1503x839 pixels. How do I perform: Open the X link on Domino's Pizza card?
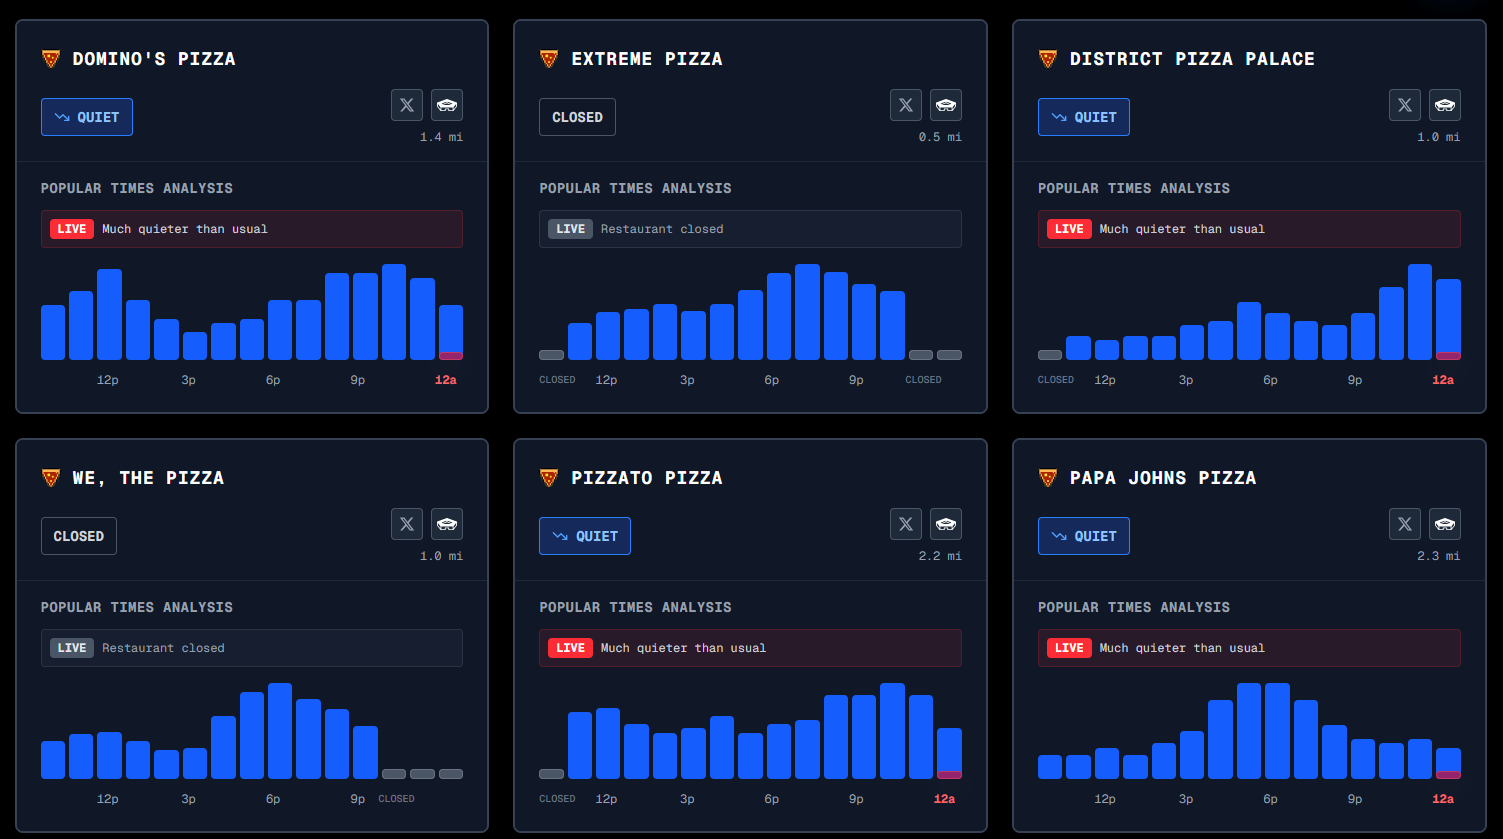tap(407, 105)
